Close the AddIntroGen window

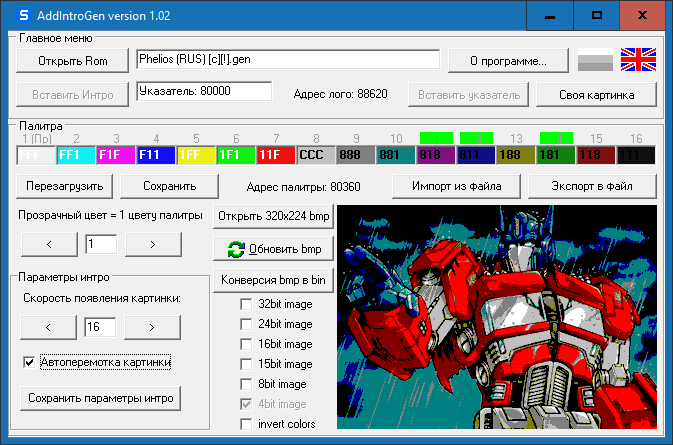click(x=643, y=16)
